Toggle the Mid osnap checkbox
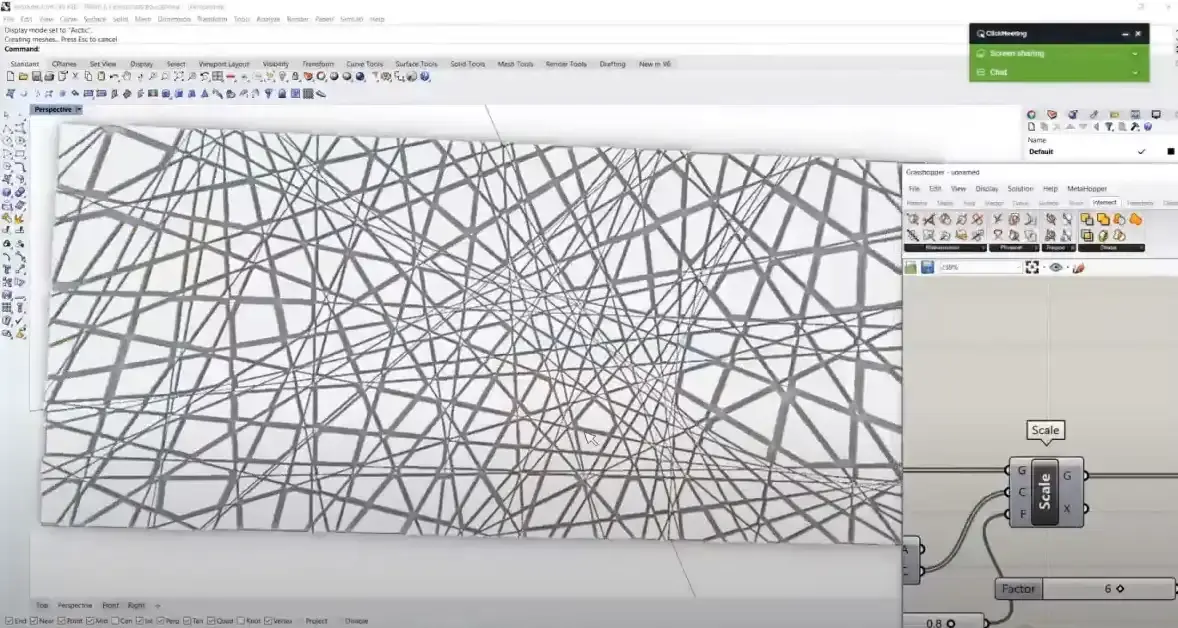 click(x=90, y=621)
